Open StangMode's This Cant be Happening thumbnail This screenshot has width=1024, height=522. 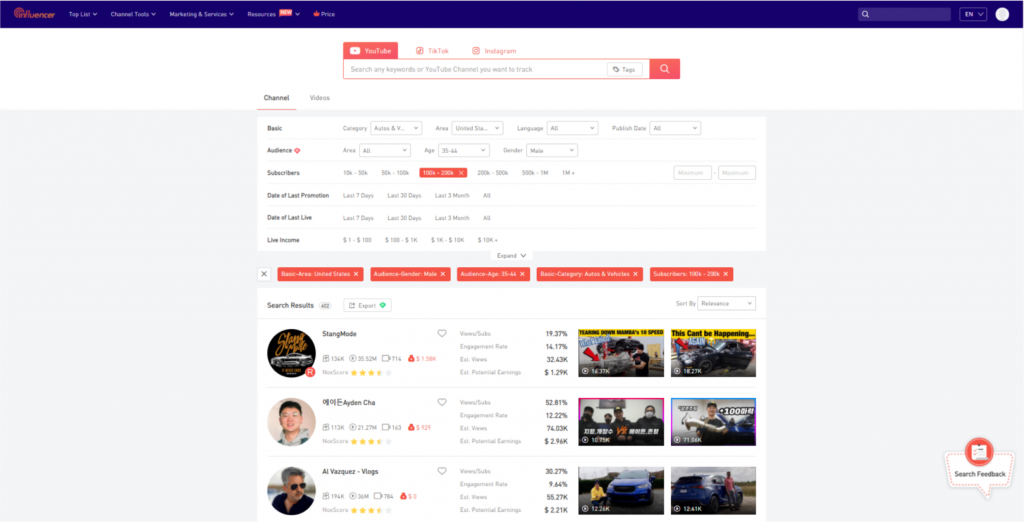pos(713,353)
